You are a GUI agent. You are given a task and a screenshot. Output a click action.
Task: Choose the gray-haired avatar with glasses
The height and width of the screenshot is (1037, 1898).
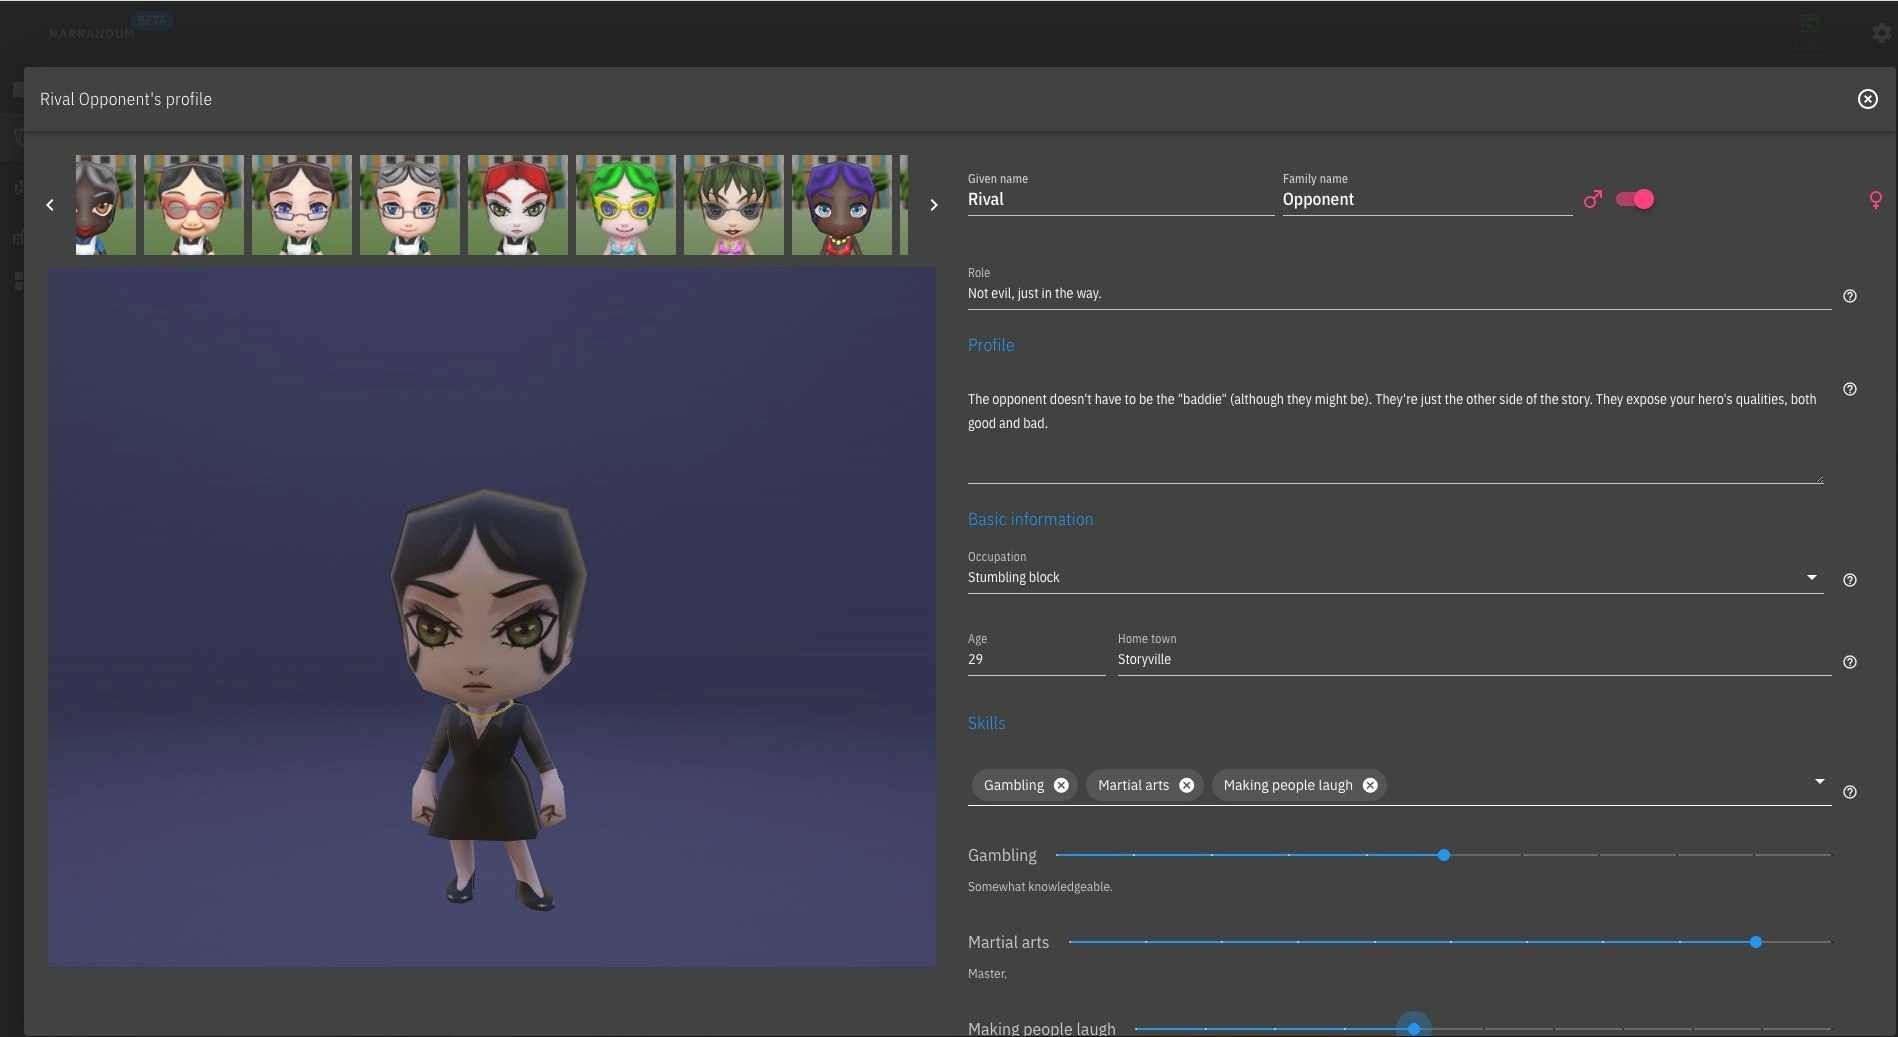click(410, 205)
